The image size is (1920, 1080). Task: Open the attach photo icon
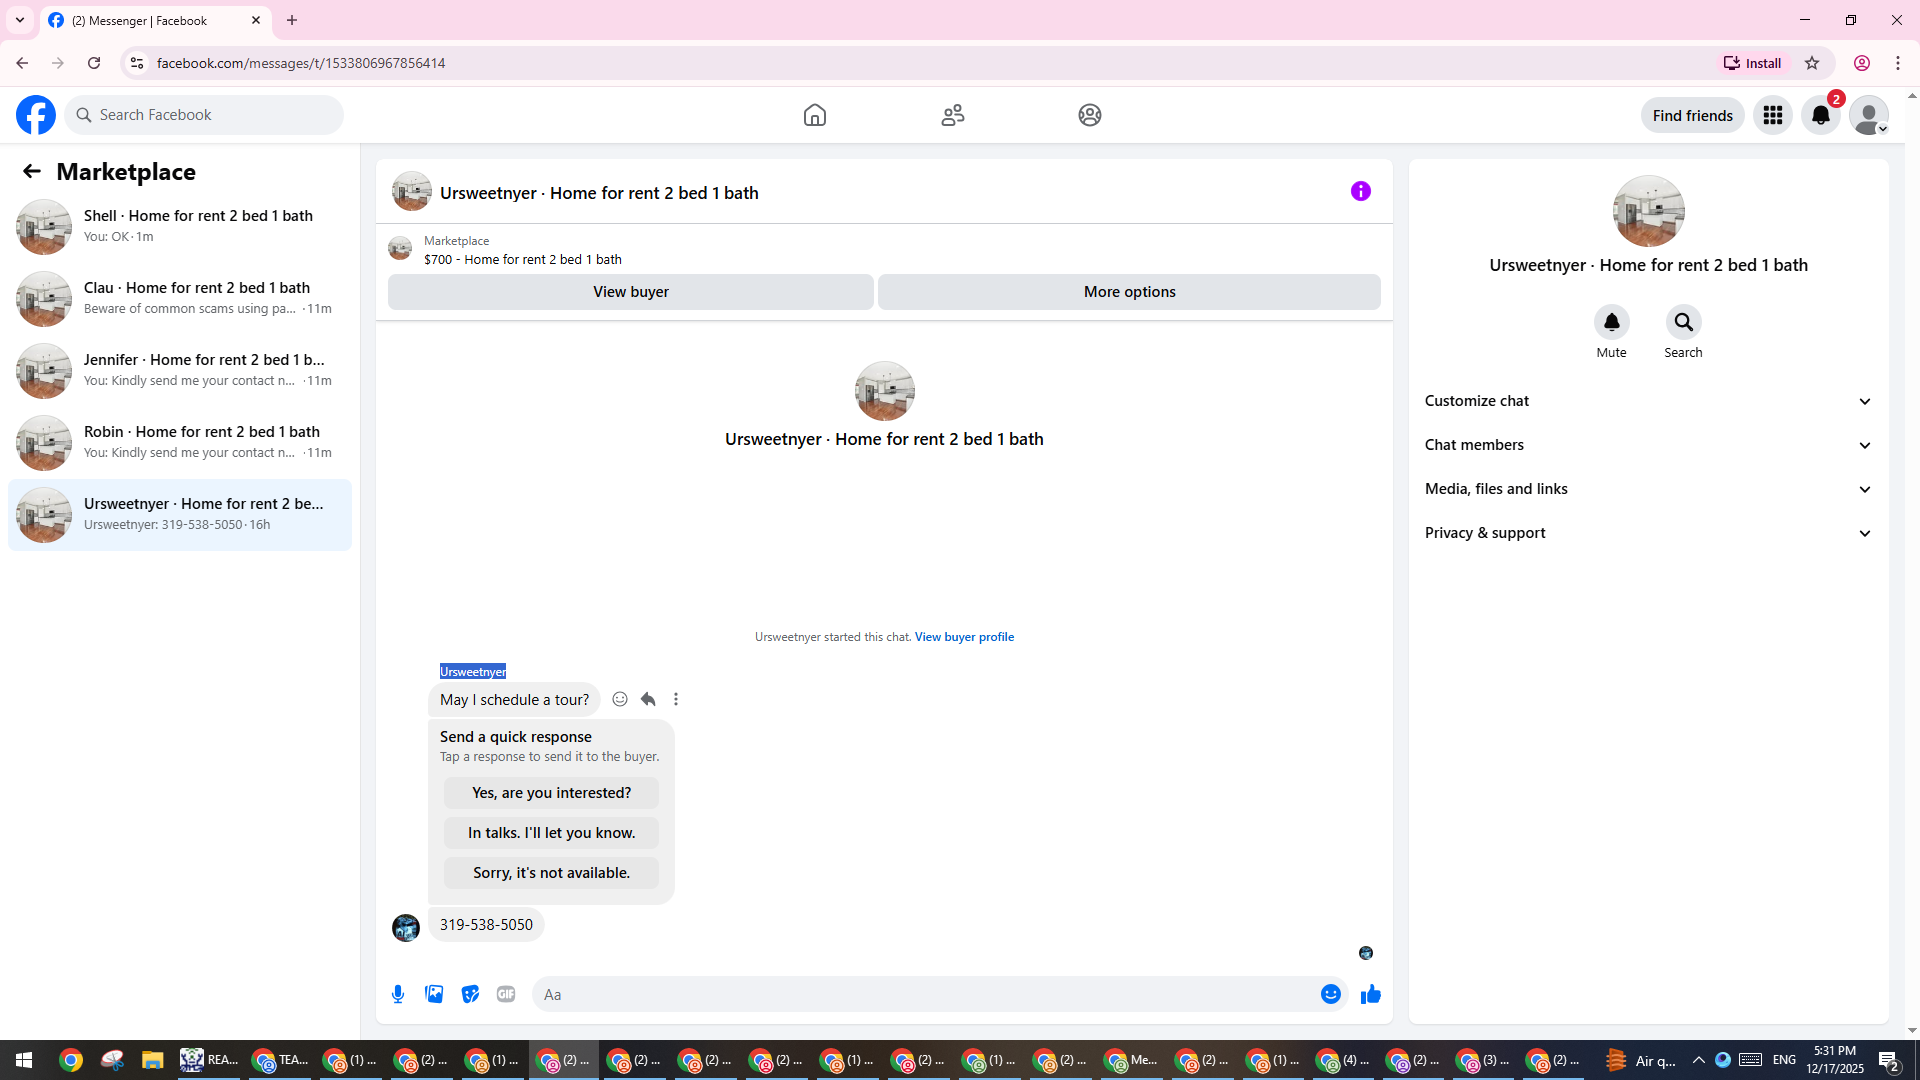434,994
